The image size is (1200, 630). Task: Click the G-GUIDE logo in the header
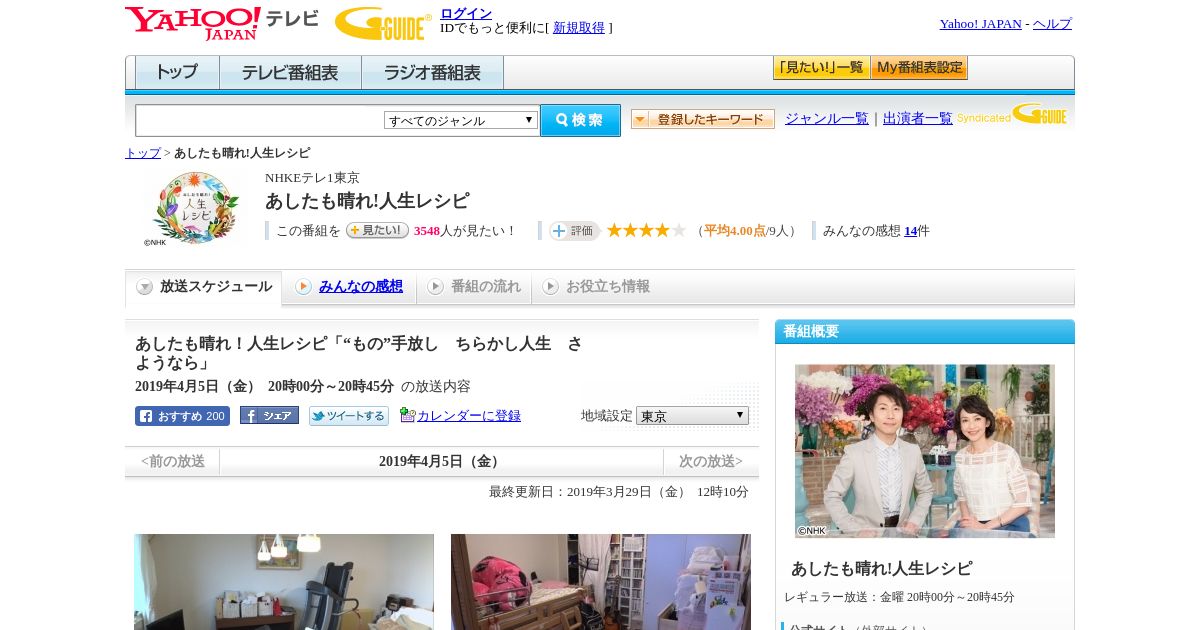pyautogui.click(x=383, y=23)
